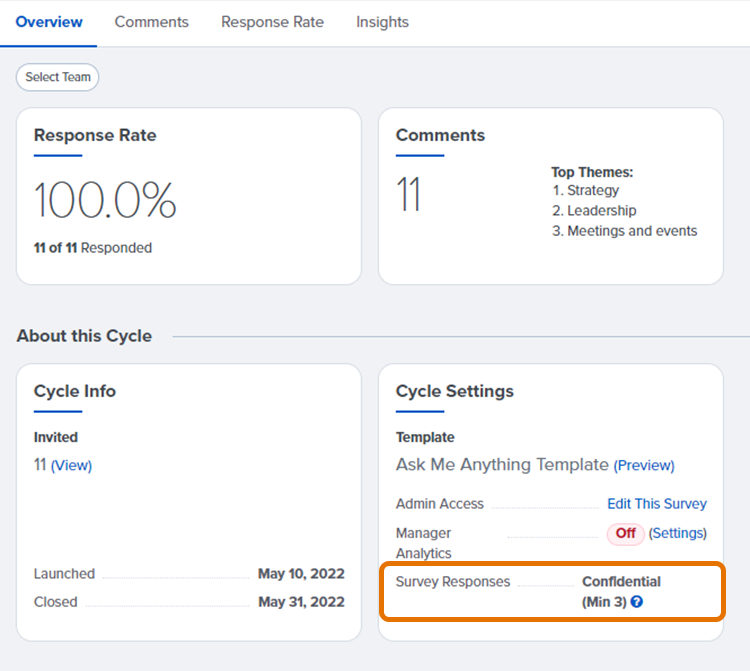Select the Strategy top theme
This screenshot has height=671, width=750.
(x=592, y=190)
